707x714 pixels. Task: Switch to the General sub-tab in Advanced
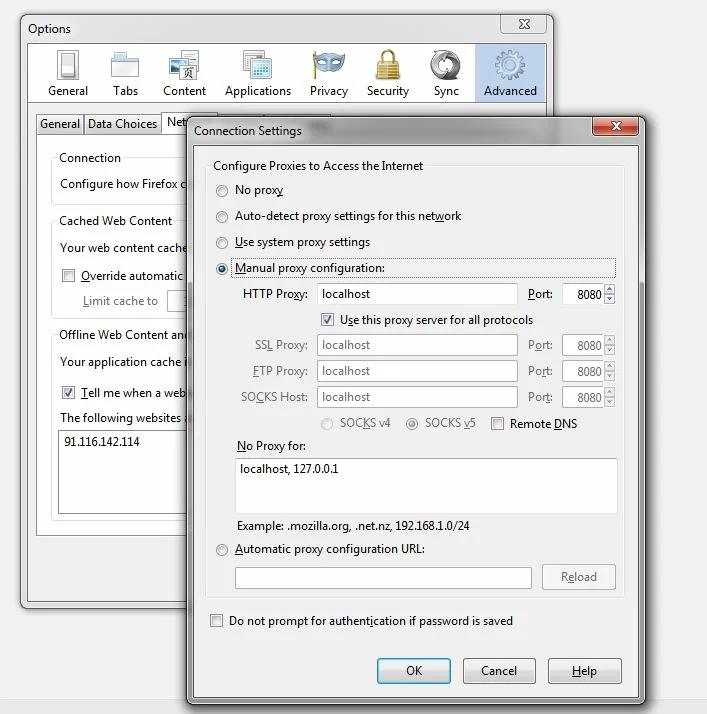click(x=60, y=124)
